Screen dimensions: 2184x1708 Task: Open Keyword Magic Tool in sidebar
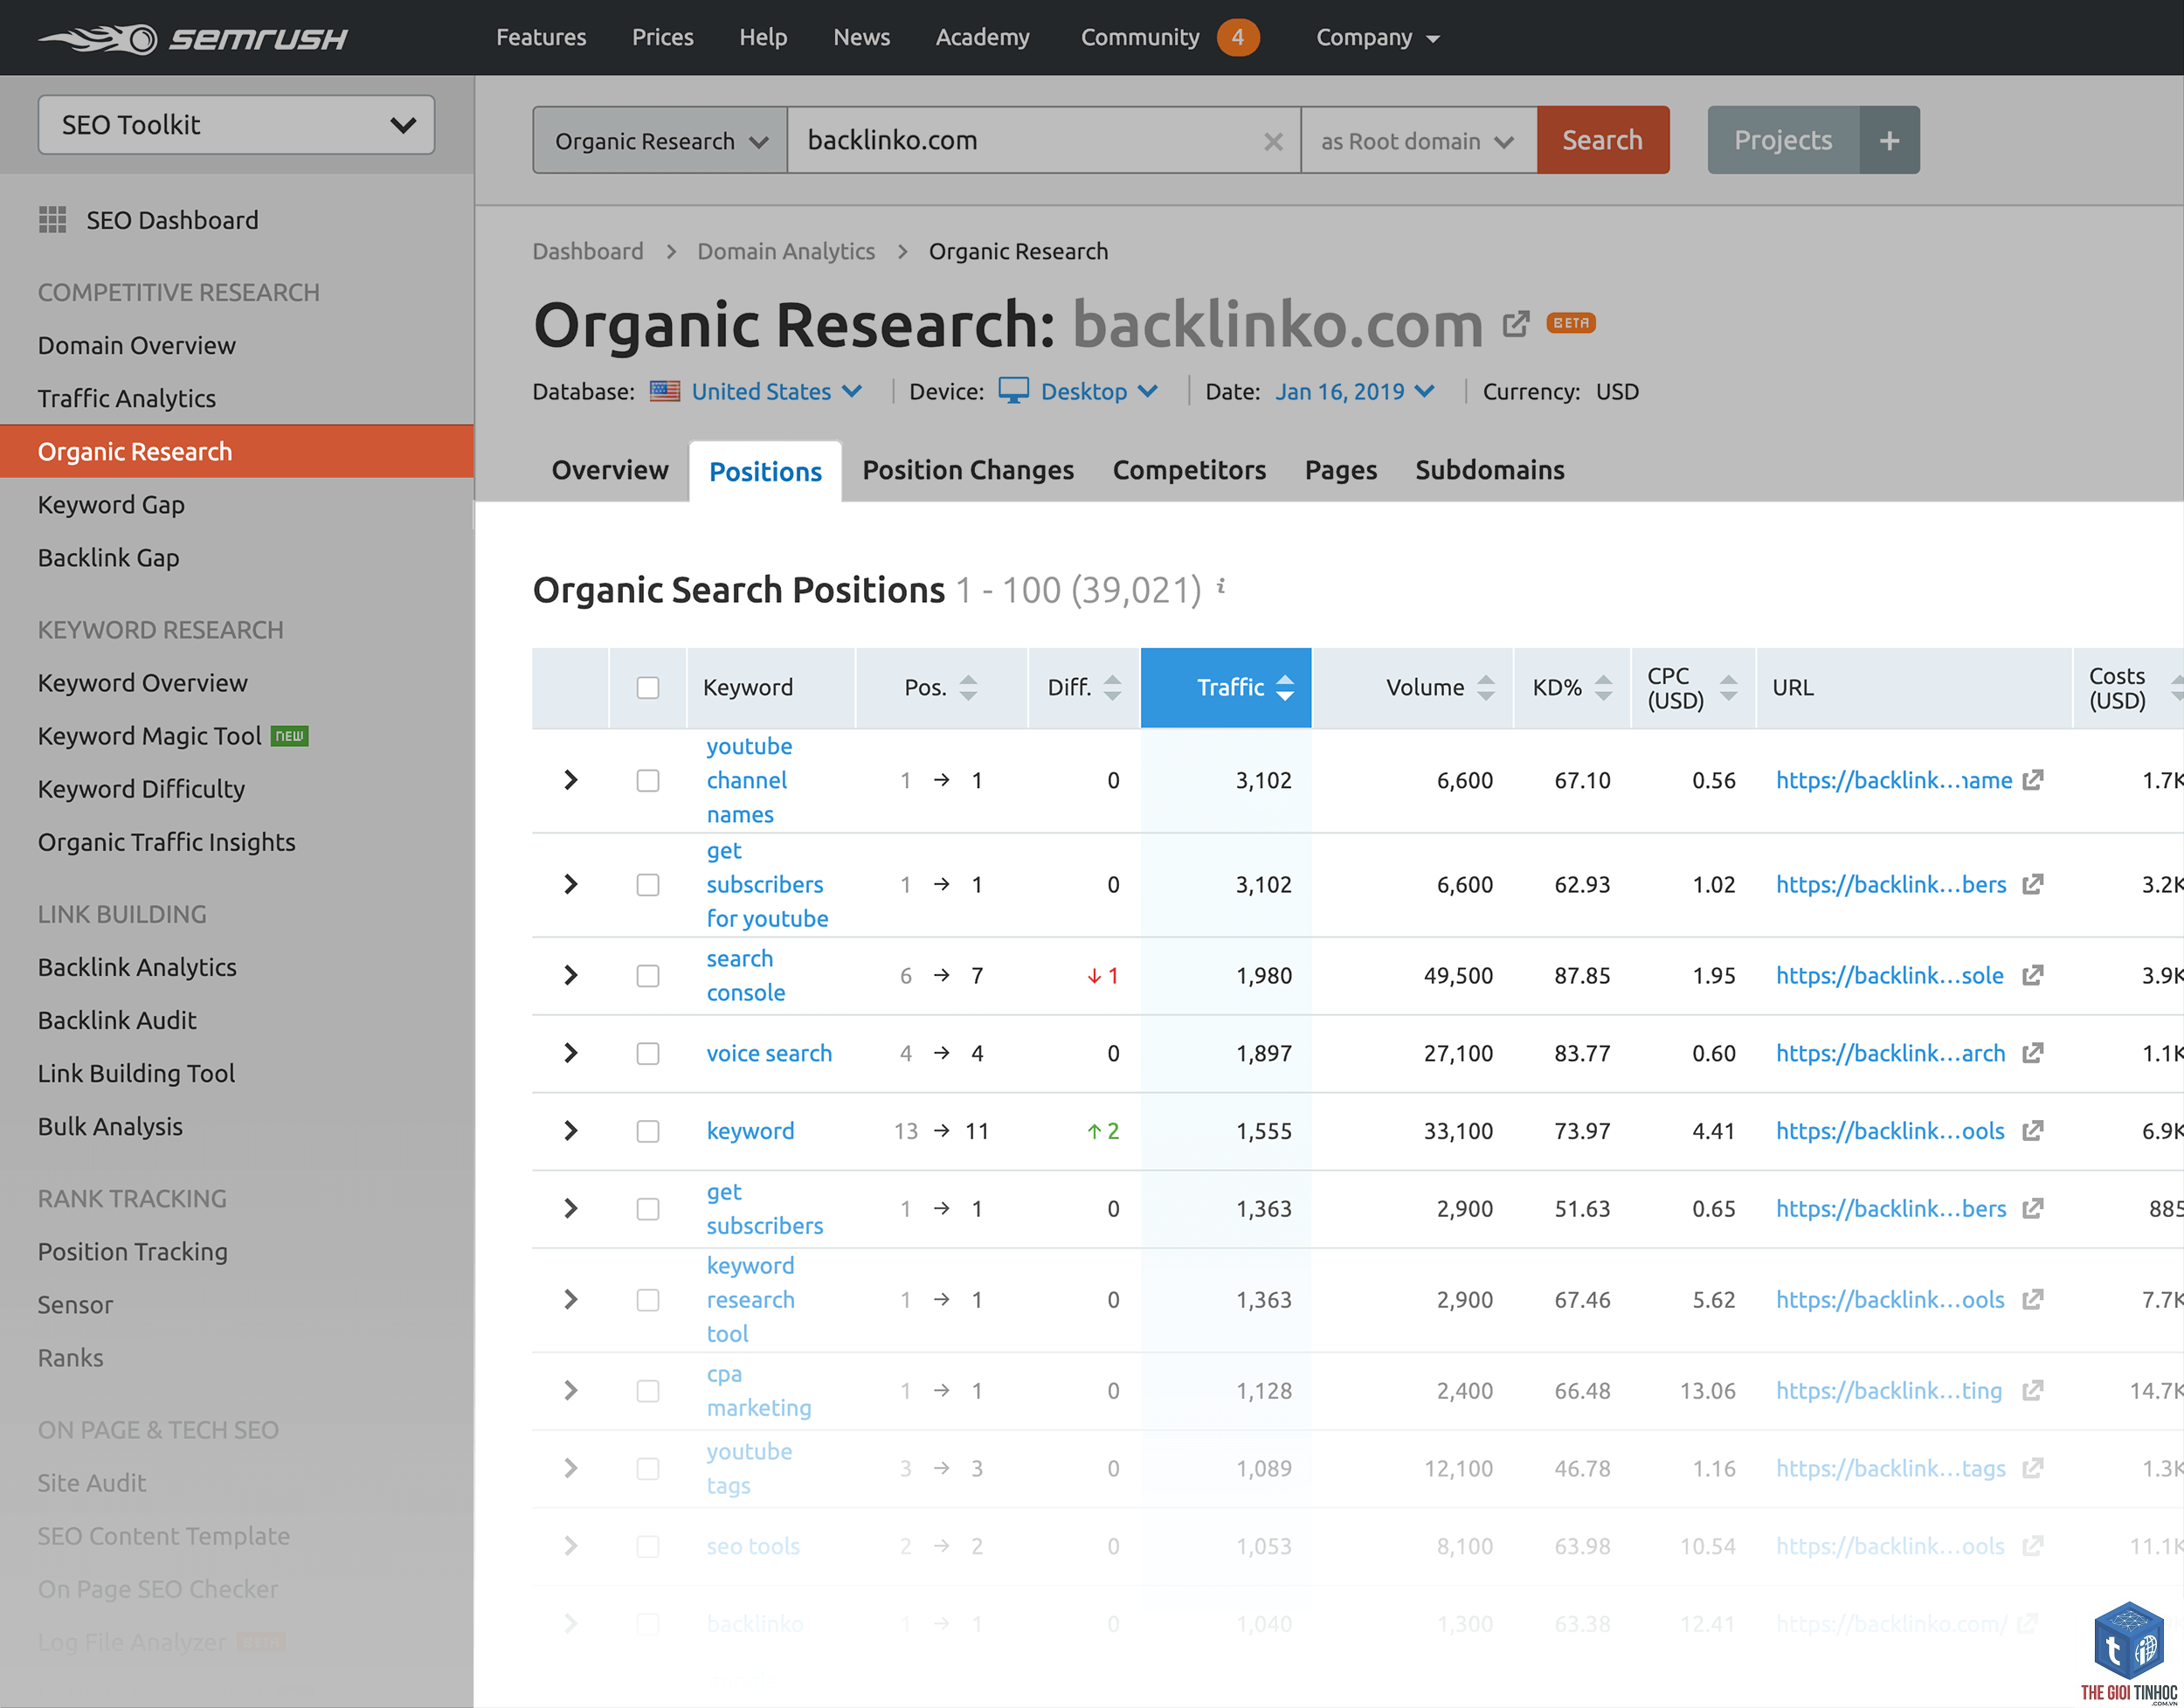(149, 736)
